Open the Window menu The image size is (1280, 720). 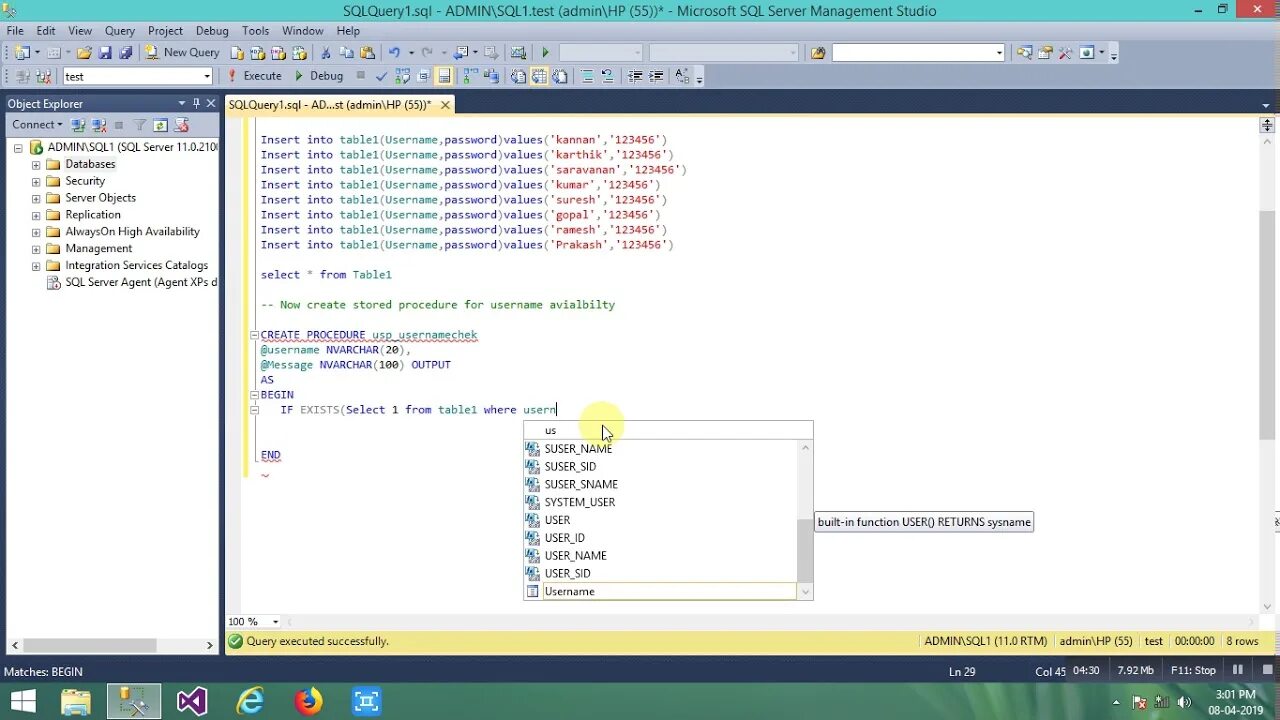302,31
